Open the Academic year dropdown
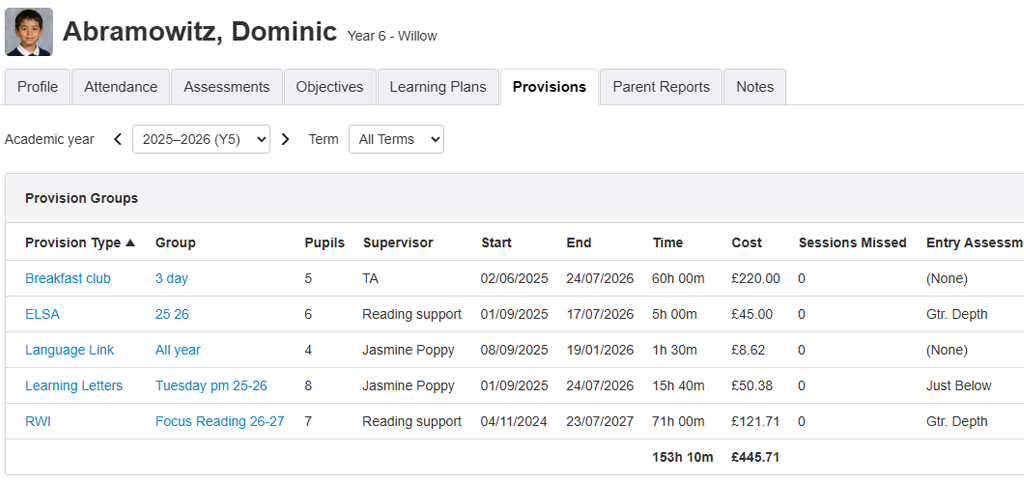The image size is (1024, 481). coord(201,139)
